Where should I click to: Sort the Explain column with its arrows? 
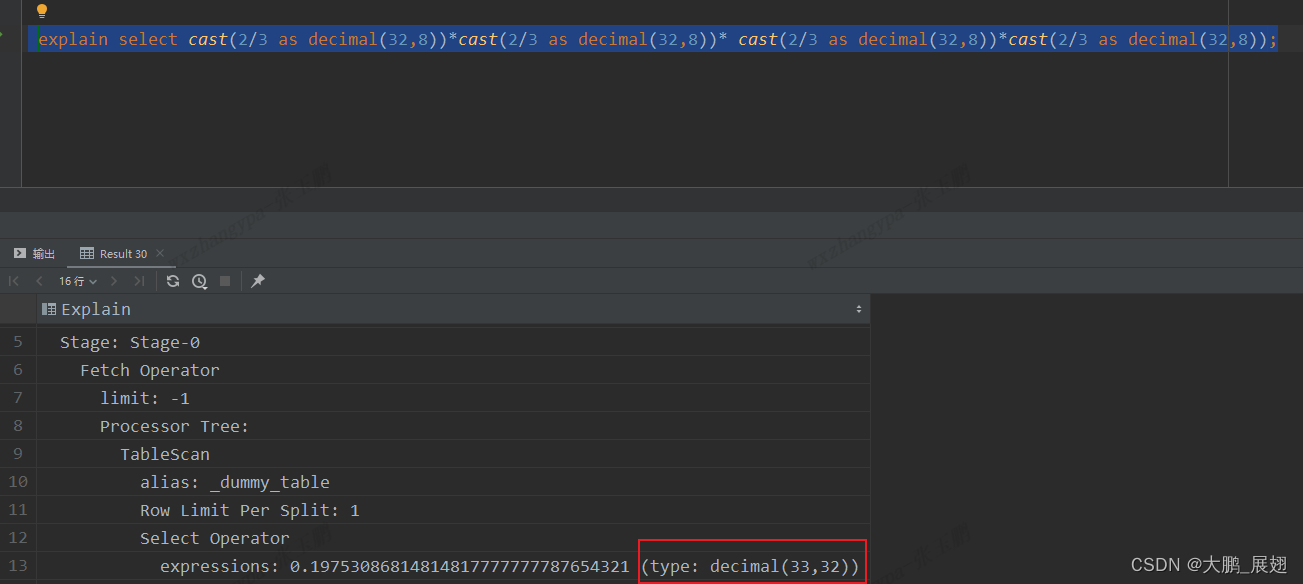tap(858, 309)
